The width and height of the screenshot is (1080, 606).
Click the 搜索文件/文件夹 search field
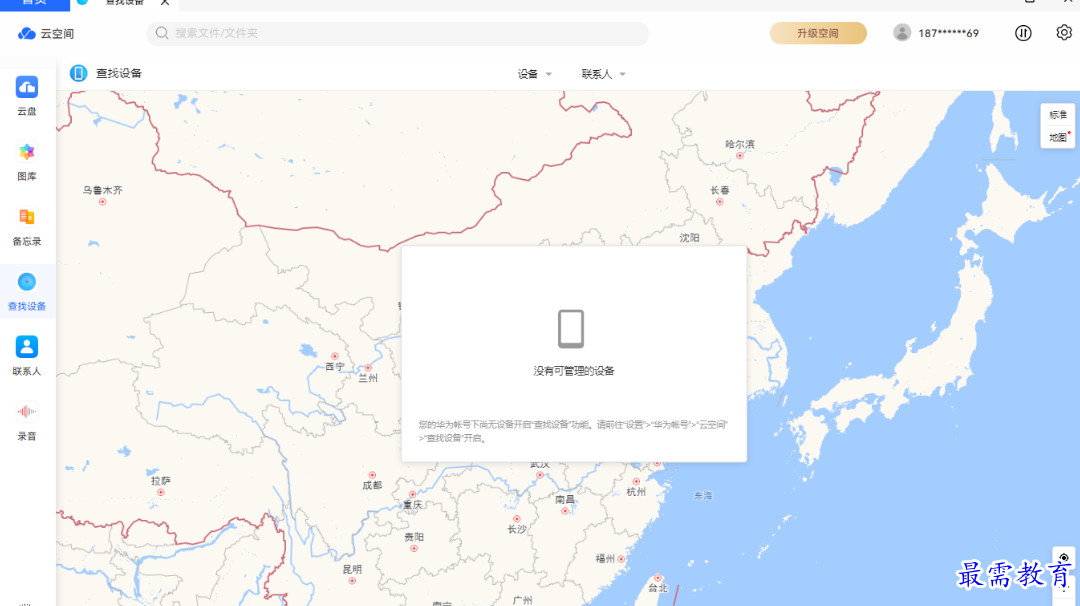pyautogui.click(x=397, y=33)
